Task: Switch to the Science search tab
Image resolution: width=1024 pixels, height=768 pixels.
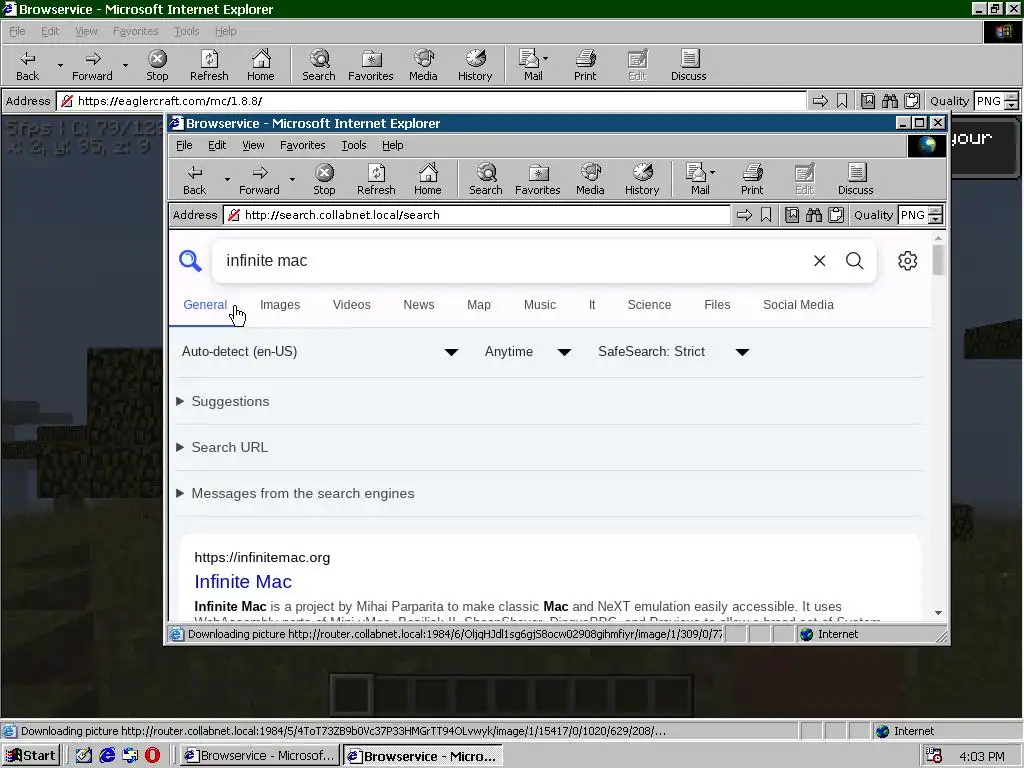Action: pos(649,304)
